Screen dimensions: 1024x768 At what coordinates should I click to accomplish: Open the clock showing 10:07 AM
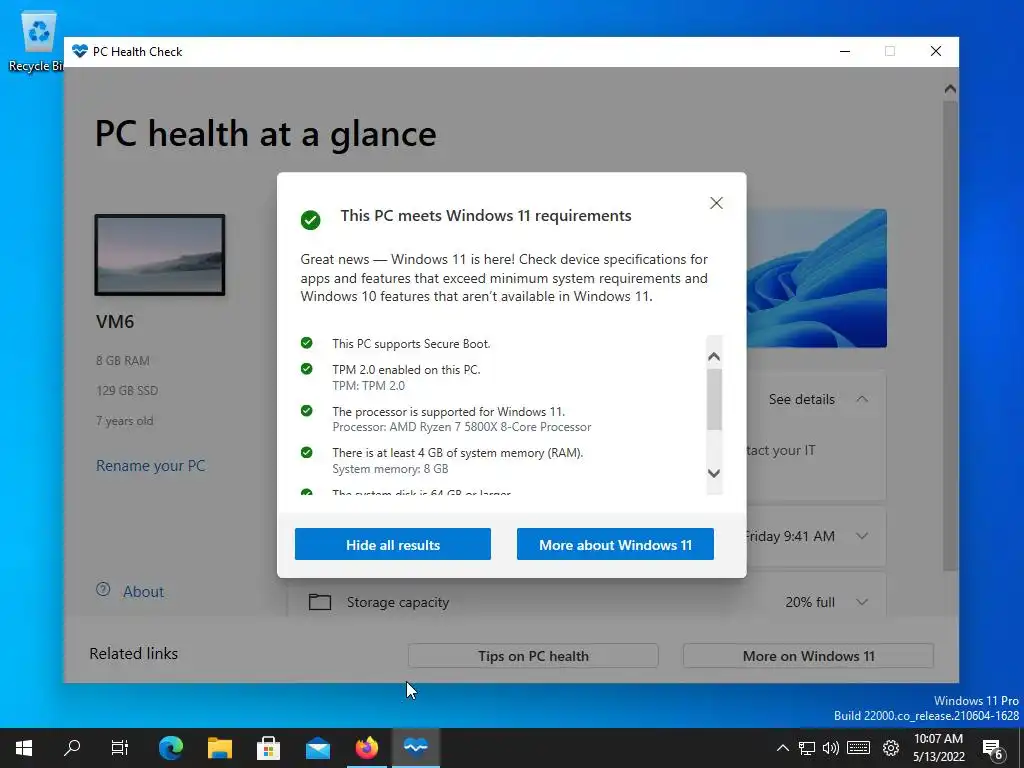click(x=938, y=748)
